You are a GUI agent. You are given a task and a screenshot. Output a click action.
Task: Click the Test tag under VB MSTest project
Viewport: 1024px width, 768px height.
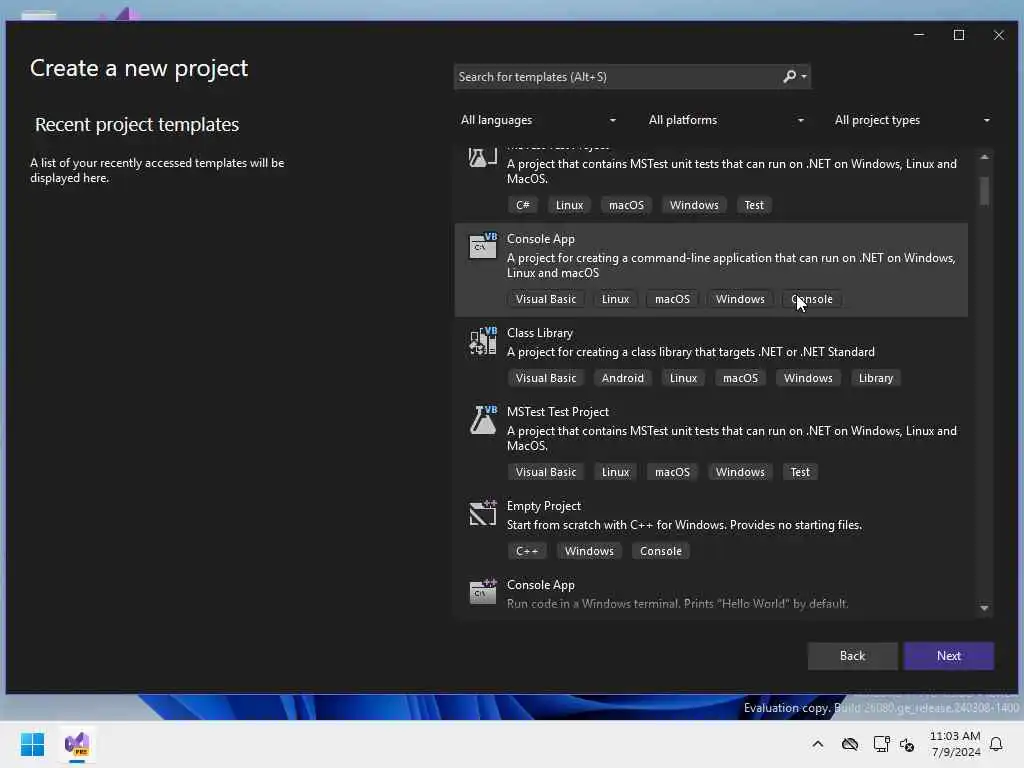point(800,472)
